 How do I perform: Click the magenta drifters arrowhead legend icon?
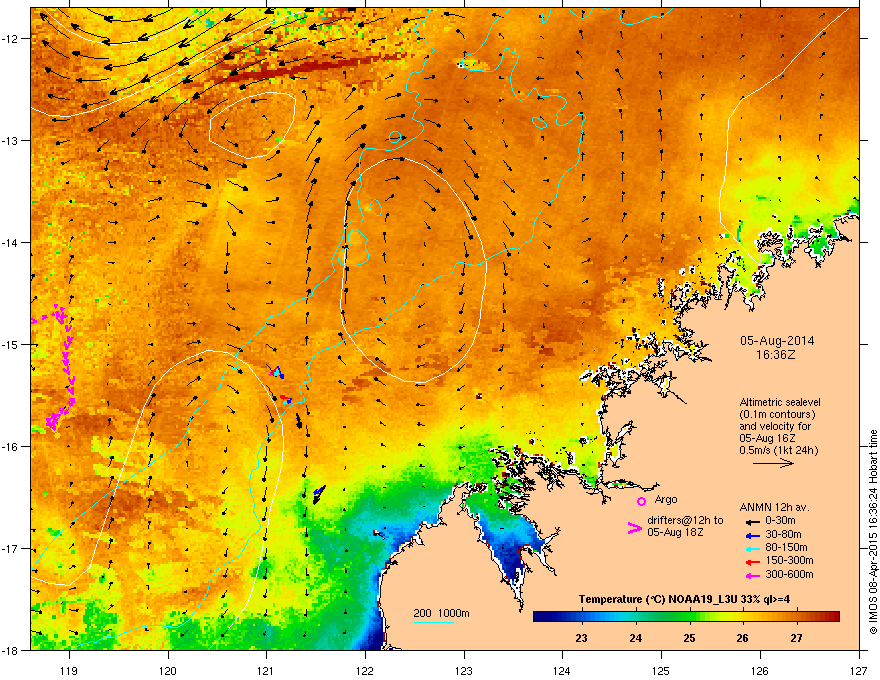(x=634, y=528)
